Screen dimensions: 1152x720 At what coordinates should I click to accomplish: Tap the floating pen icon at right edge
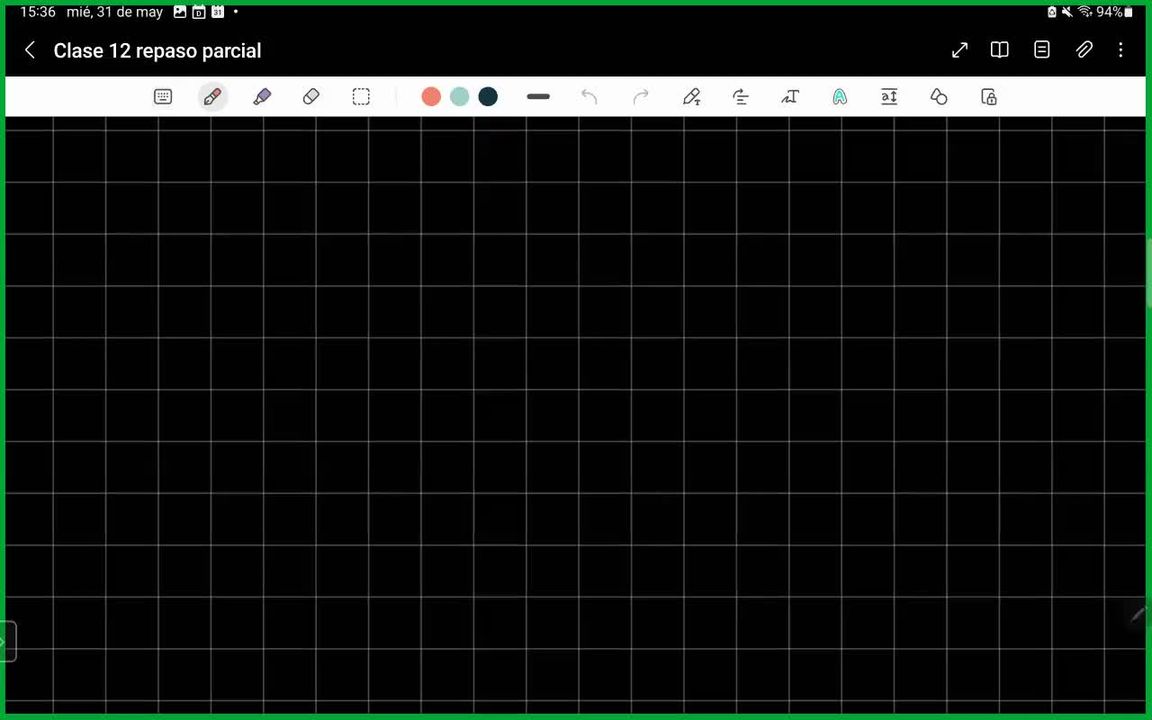click(x=1138, y=614)
